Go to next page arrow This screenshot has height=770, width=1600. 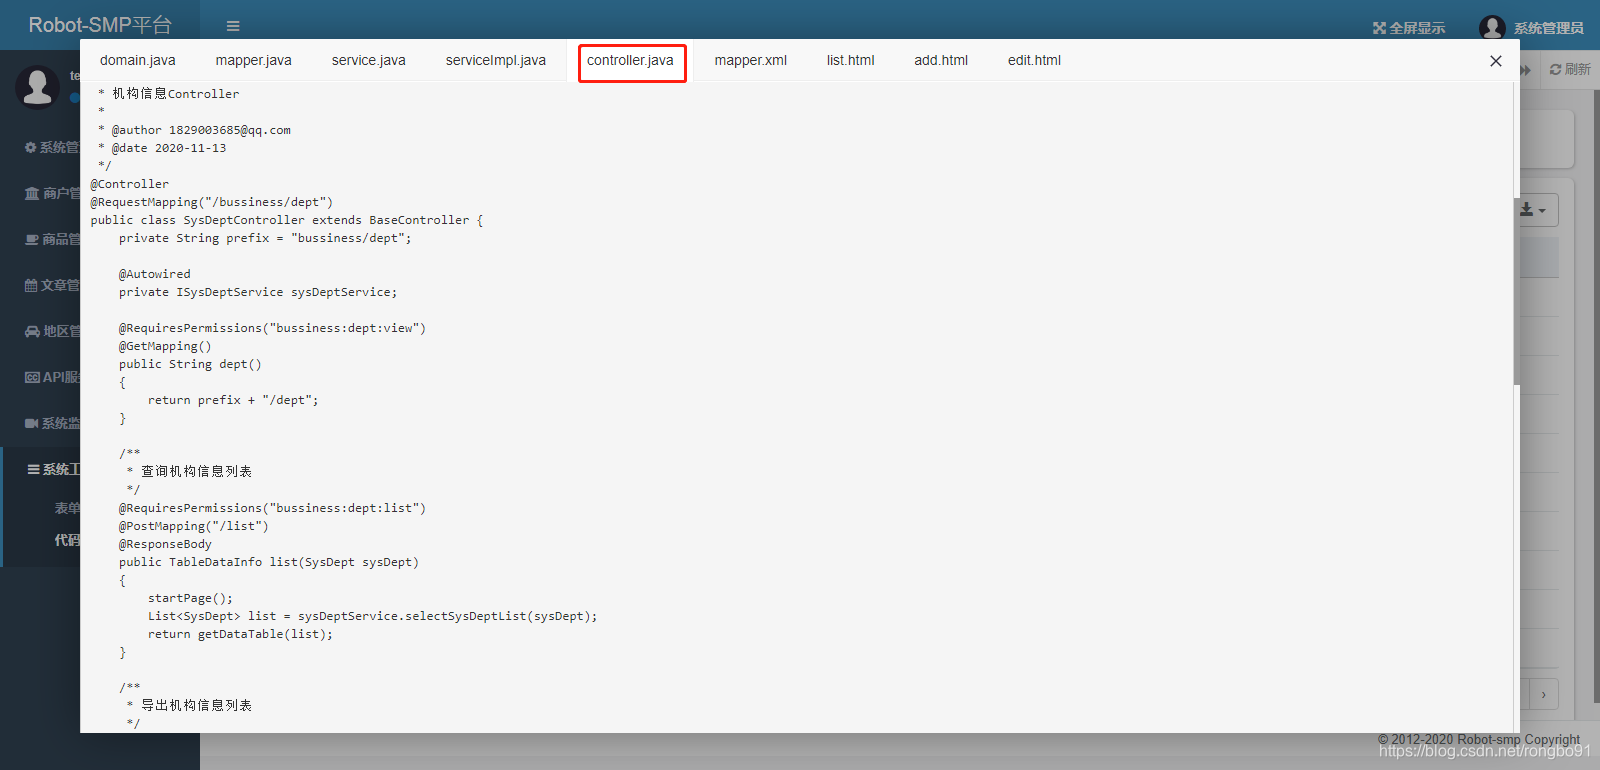[x=1544, y=694]
